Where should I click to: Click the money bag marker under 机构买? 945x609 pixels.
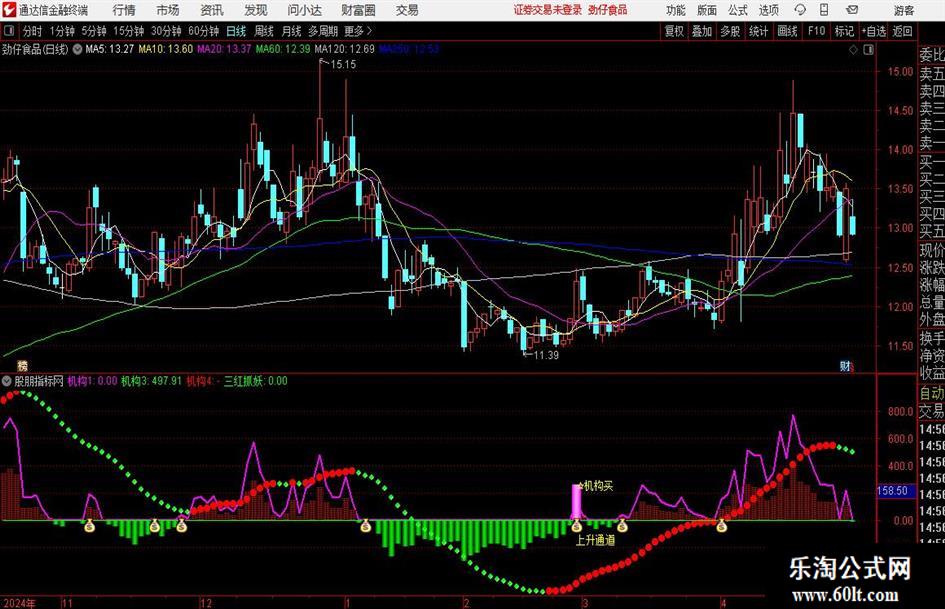577,526
